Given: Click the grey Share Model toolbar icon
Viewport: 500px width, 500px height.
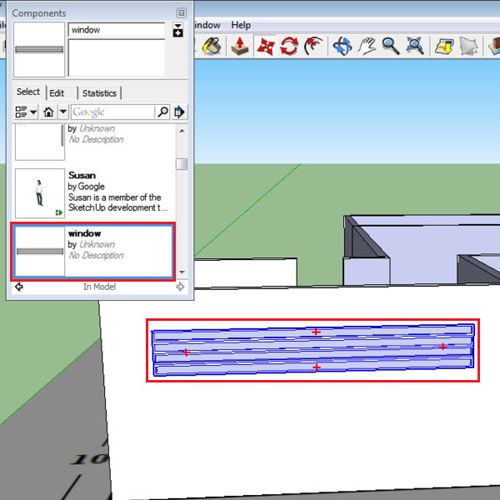Looking at the screenshot, I should [469, 46].
